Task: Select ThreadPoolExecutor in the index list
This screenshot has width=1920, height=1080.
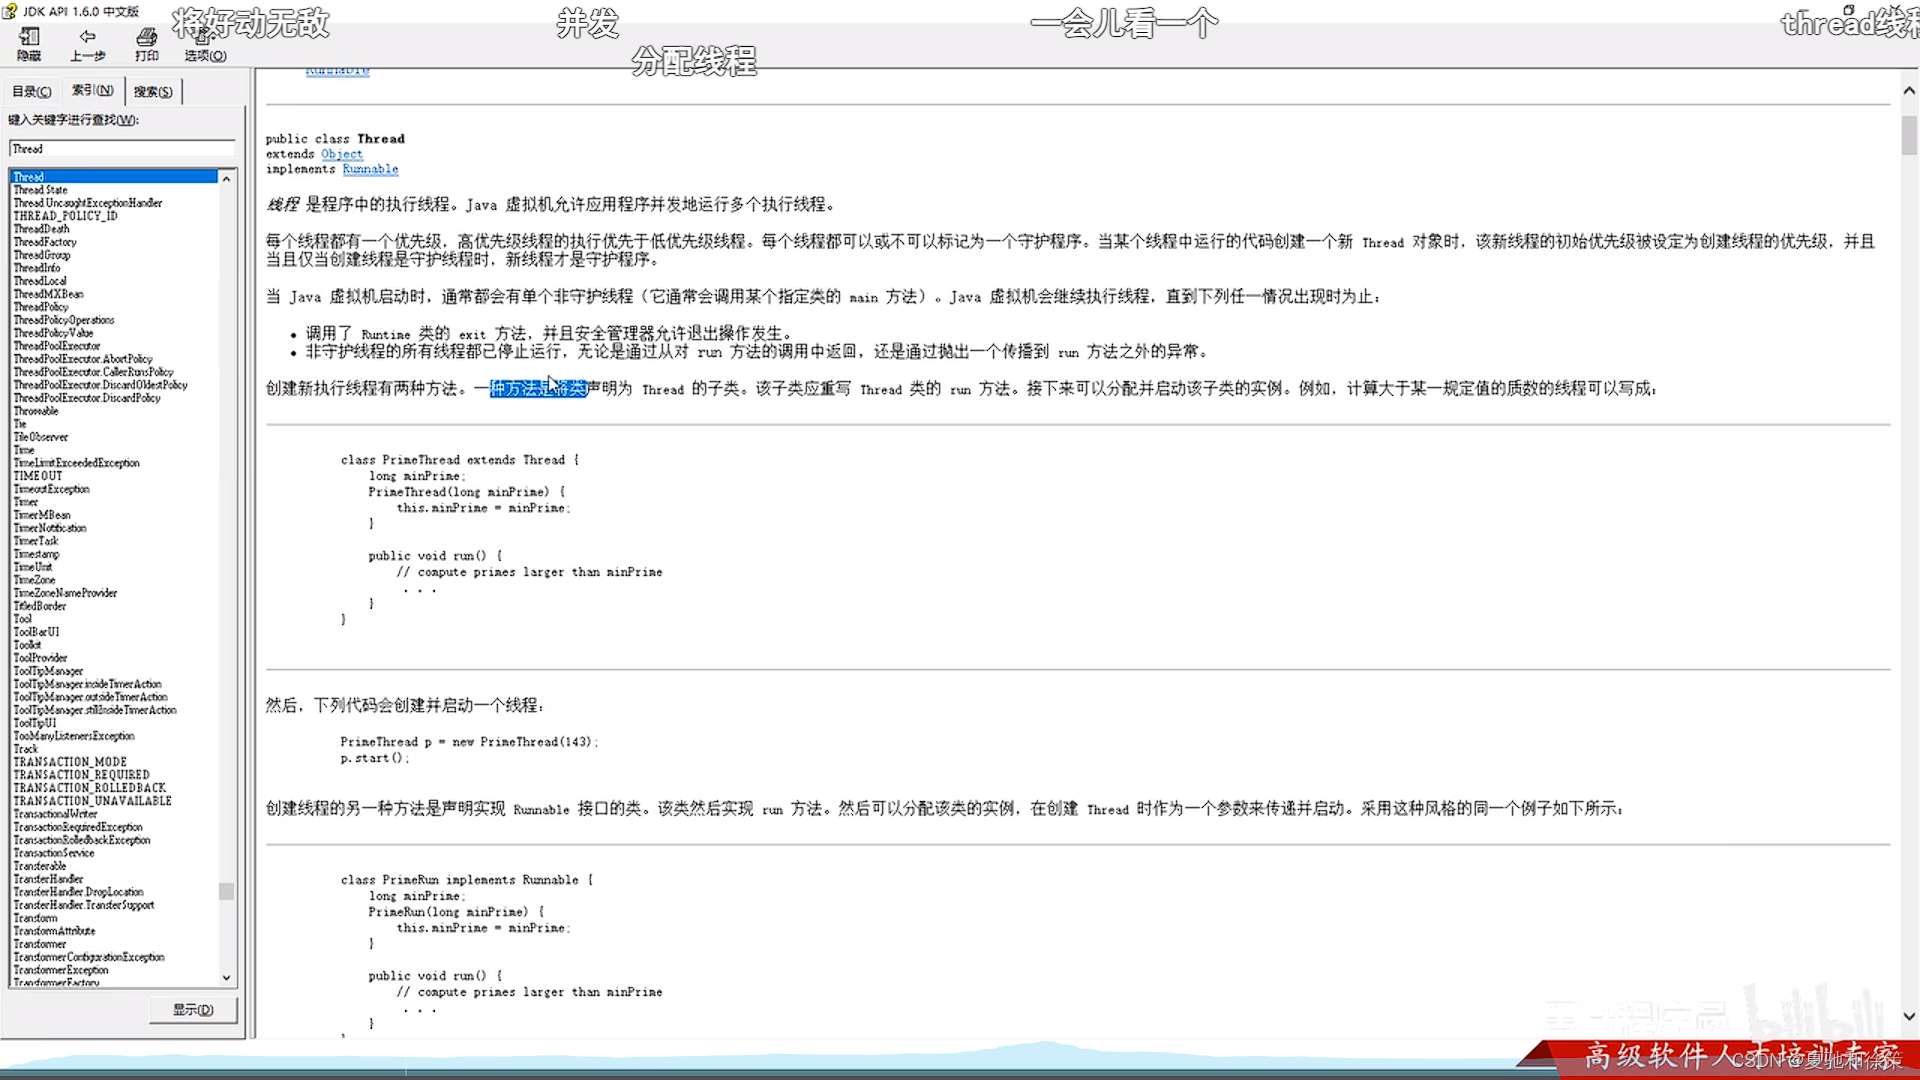Action: tap(57, 346)
